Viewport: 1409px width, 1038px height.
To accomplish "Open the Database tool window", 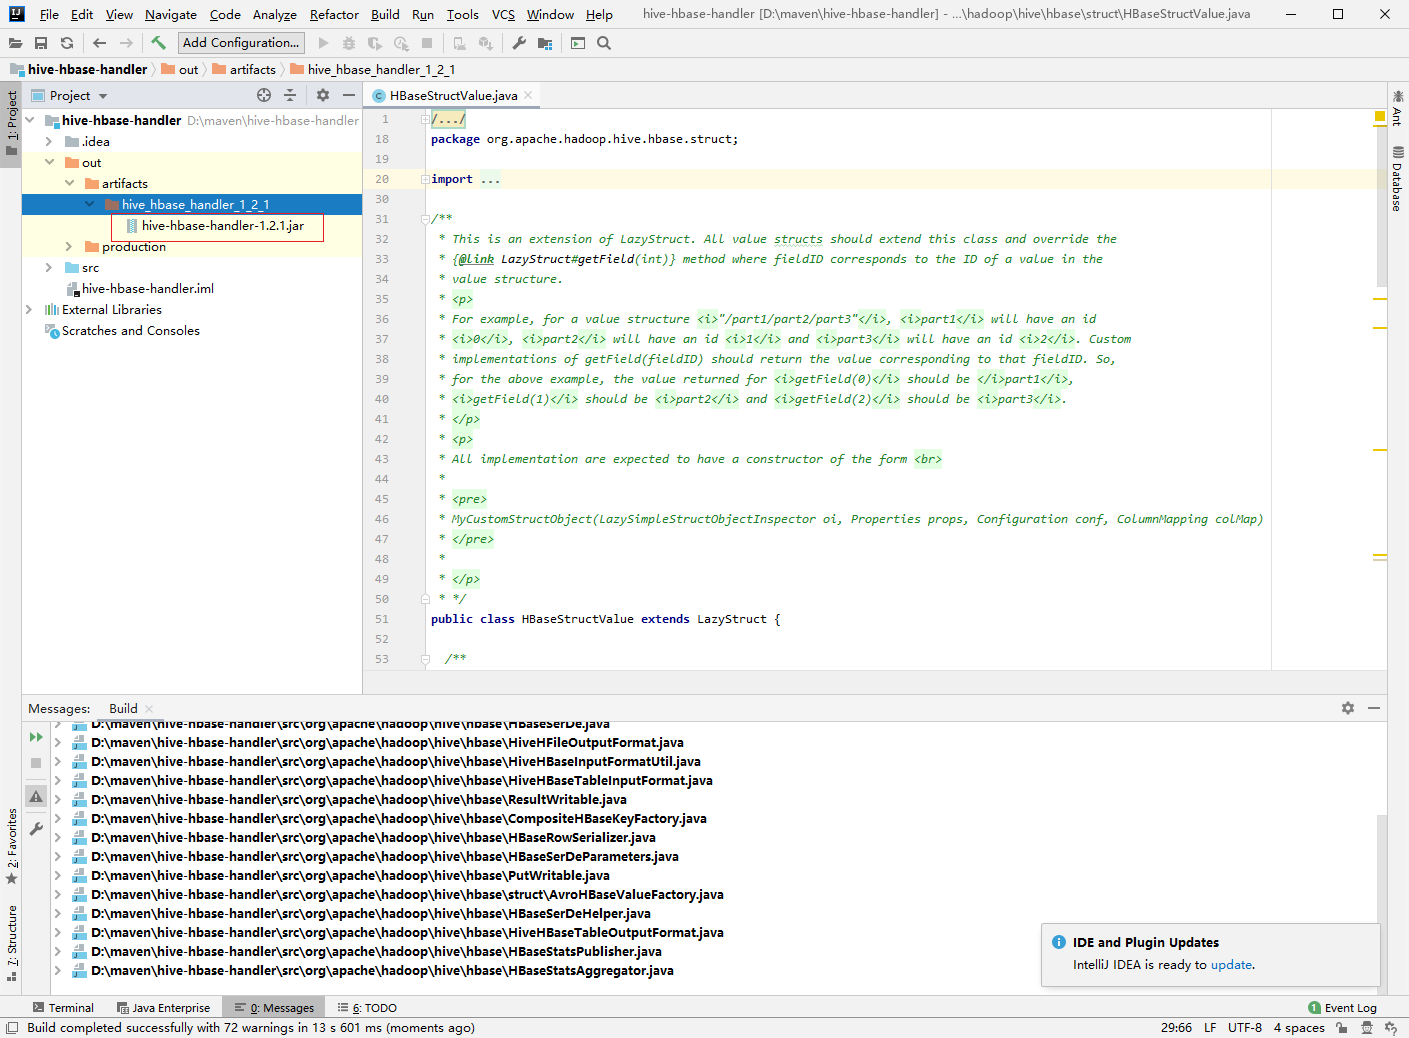I will (1397, 178).
